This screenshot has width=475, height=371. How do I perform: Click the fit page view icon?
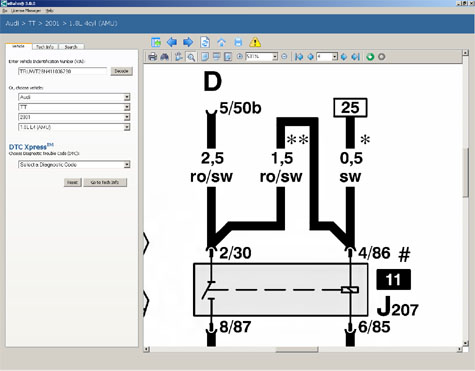pos(228,57)
